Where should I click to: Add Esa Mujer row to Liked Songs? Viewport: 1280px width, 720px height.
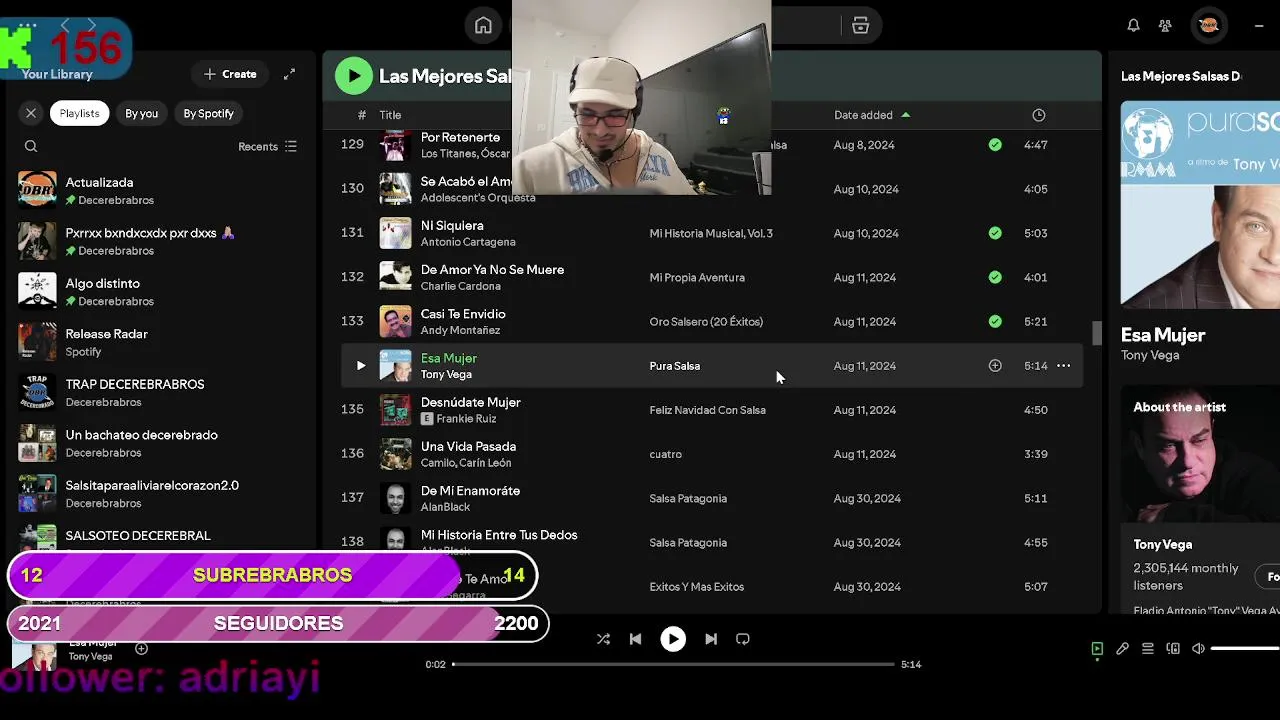coord(995,366)
